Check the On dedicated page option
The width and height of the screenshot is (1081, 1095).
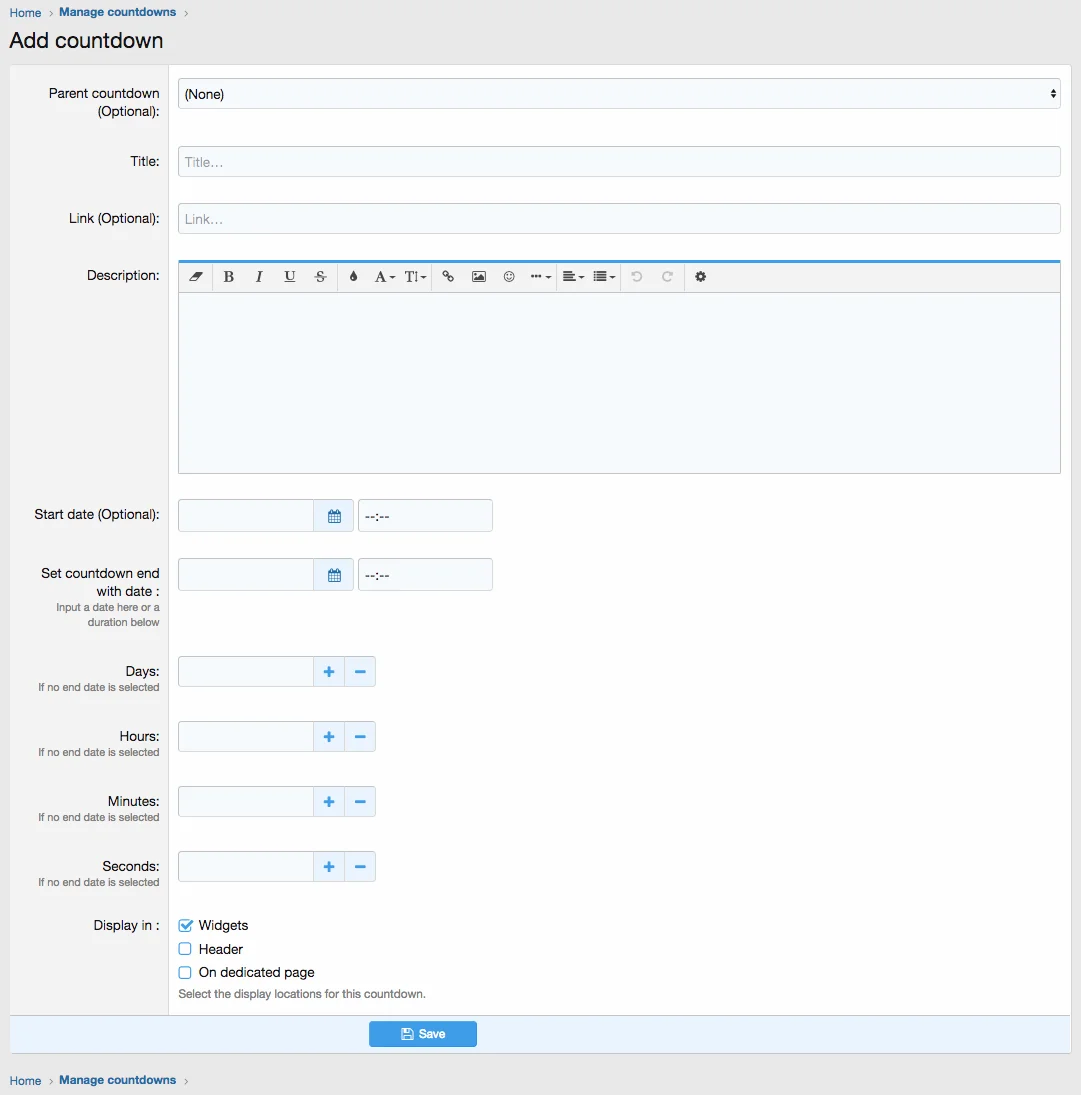point(185,972)
